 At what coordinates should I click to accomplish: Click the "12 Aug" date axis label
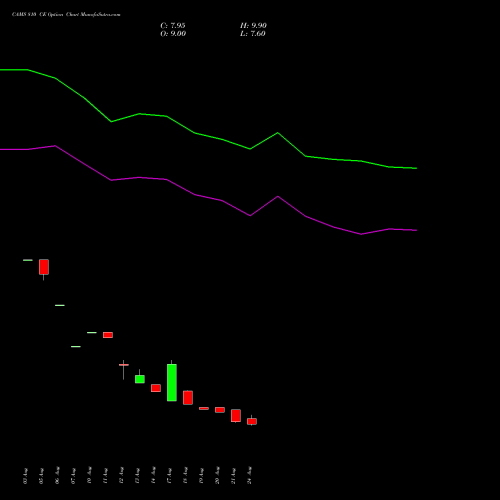[x=121, y=476]
